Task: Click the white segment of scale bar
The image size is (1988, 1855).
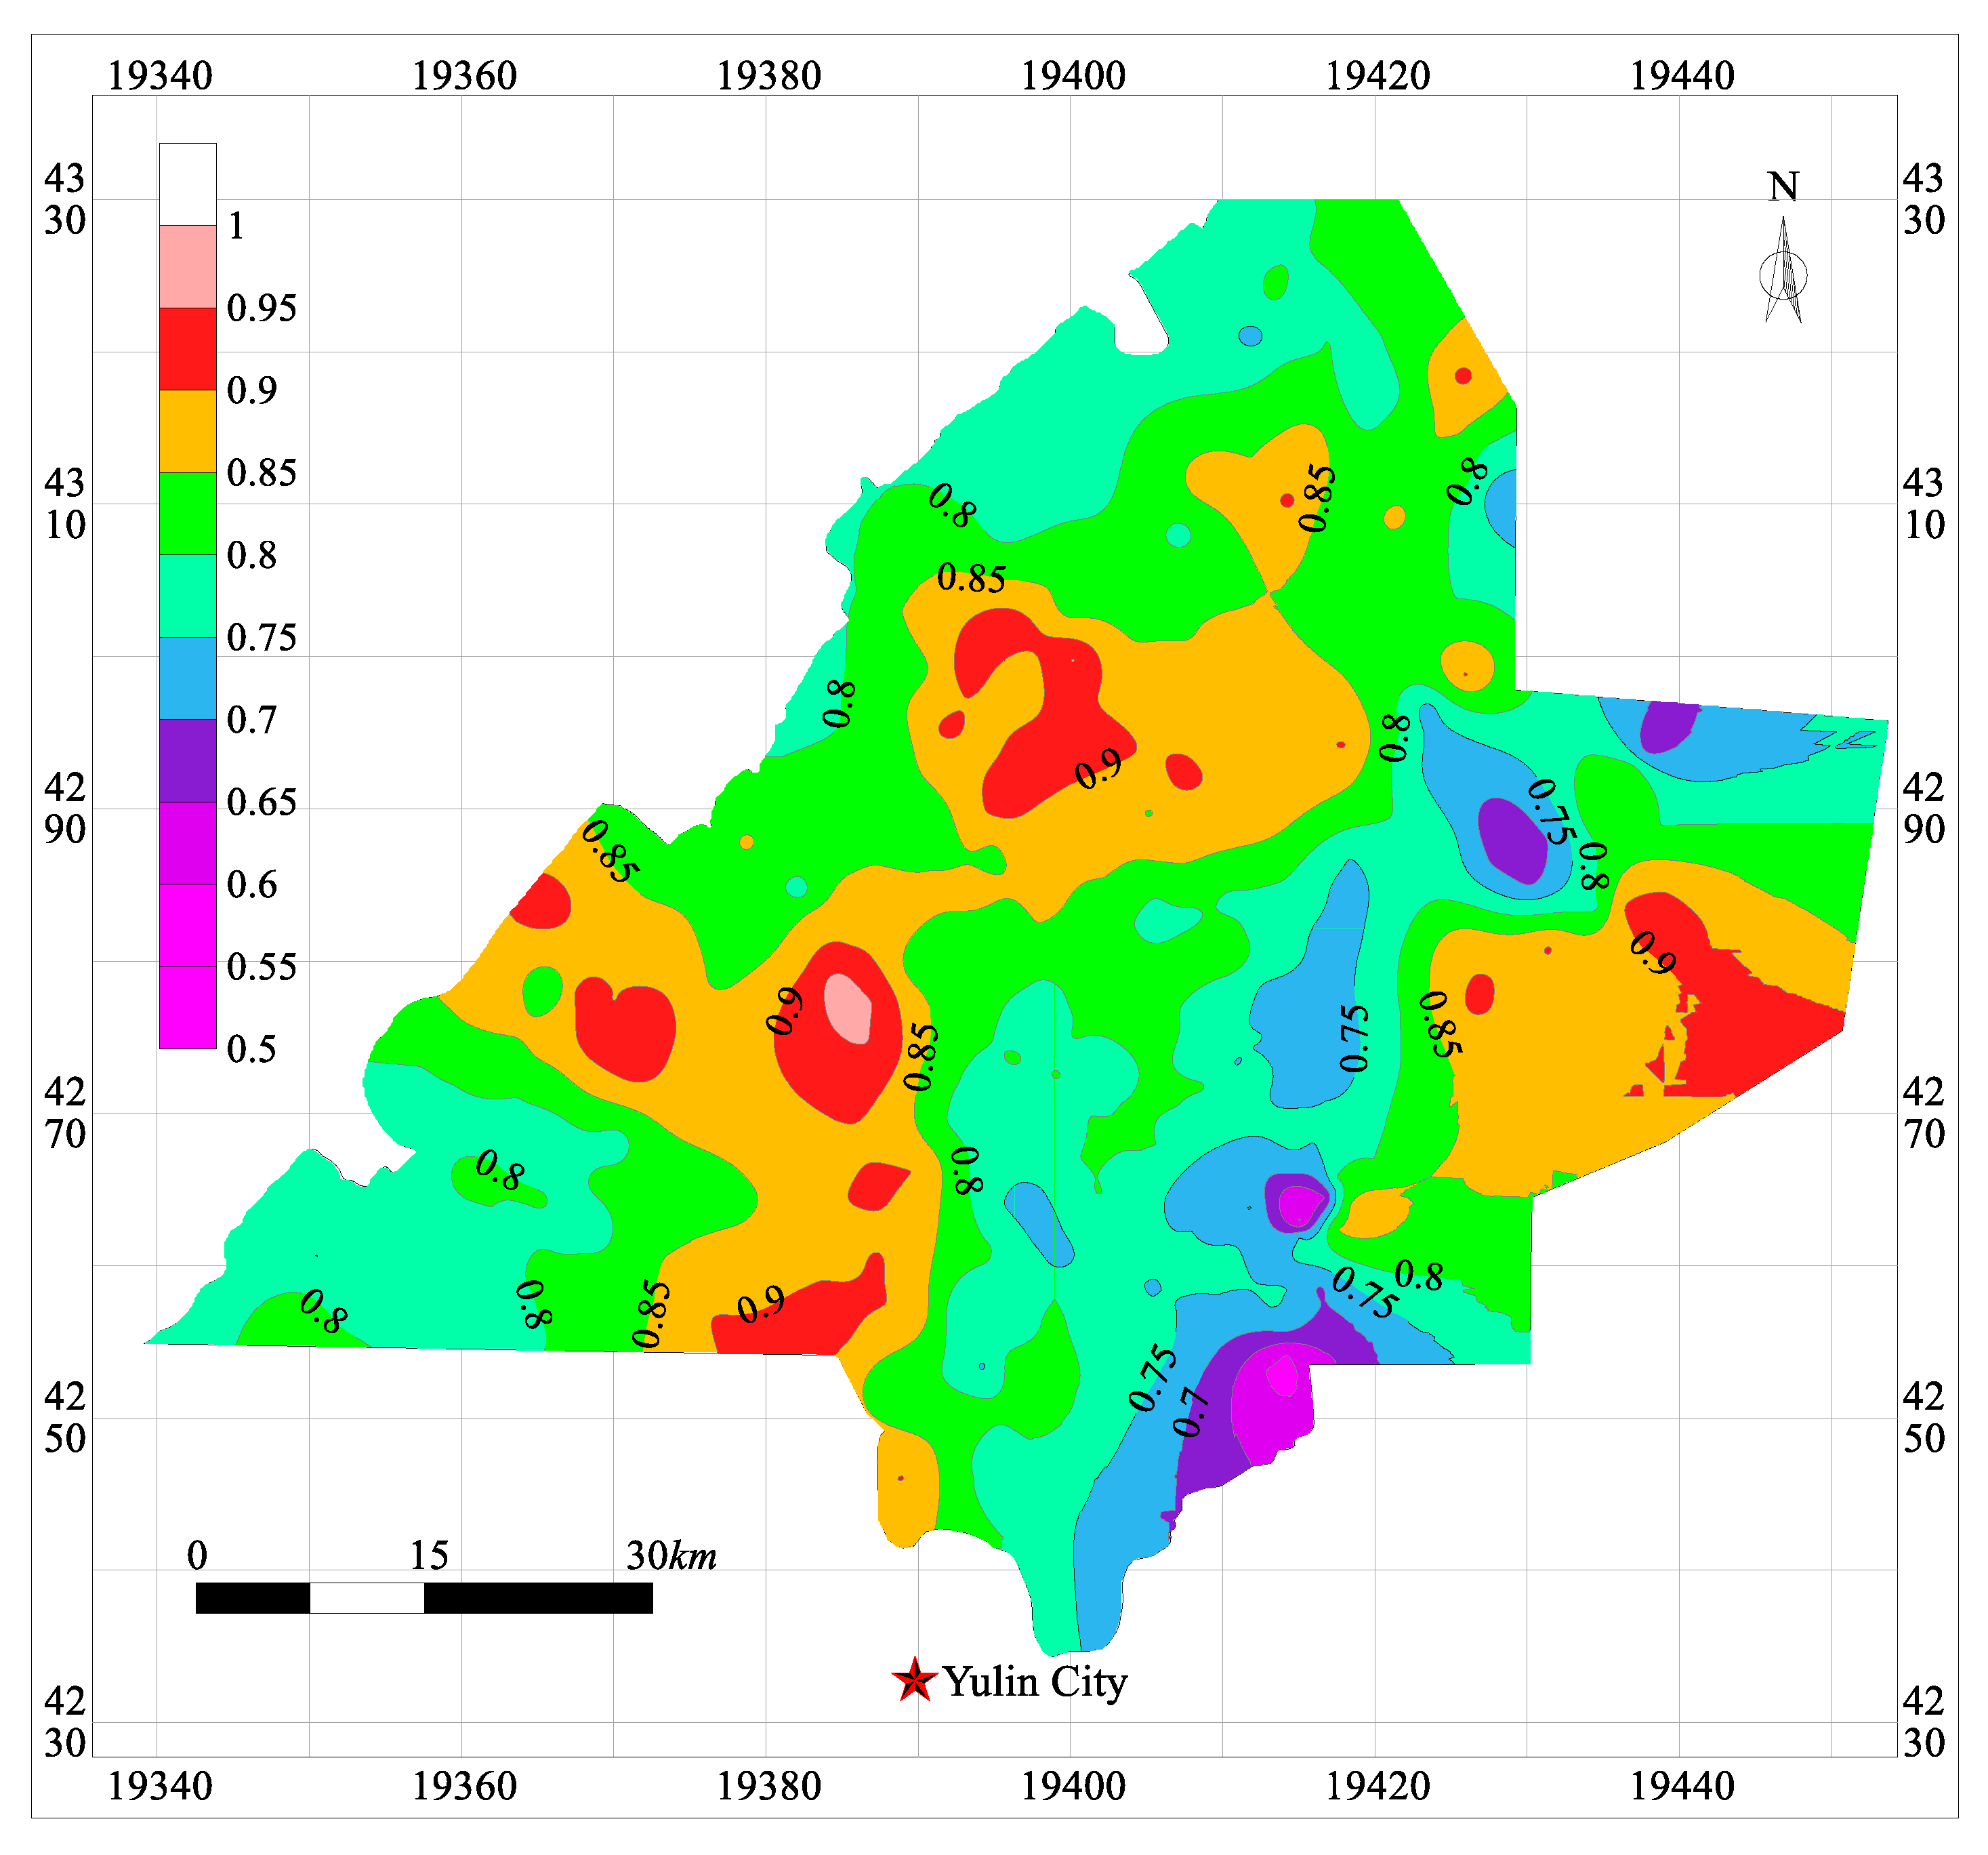Action: [367, 1598]
